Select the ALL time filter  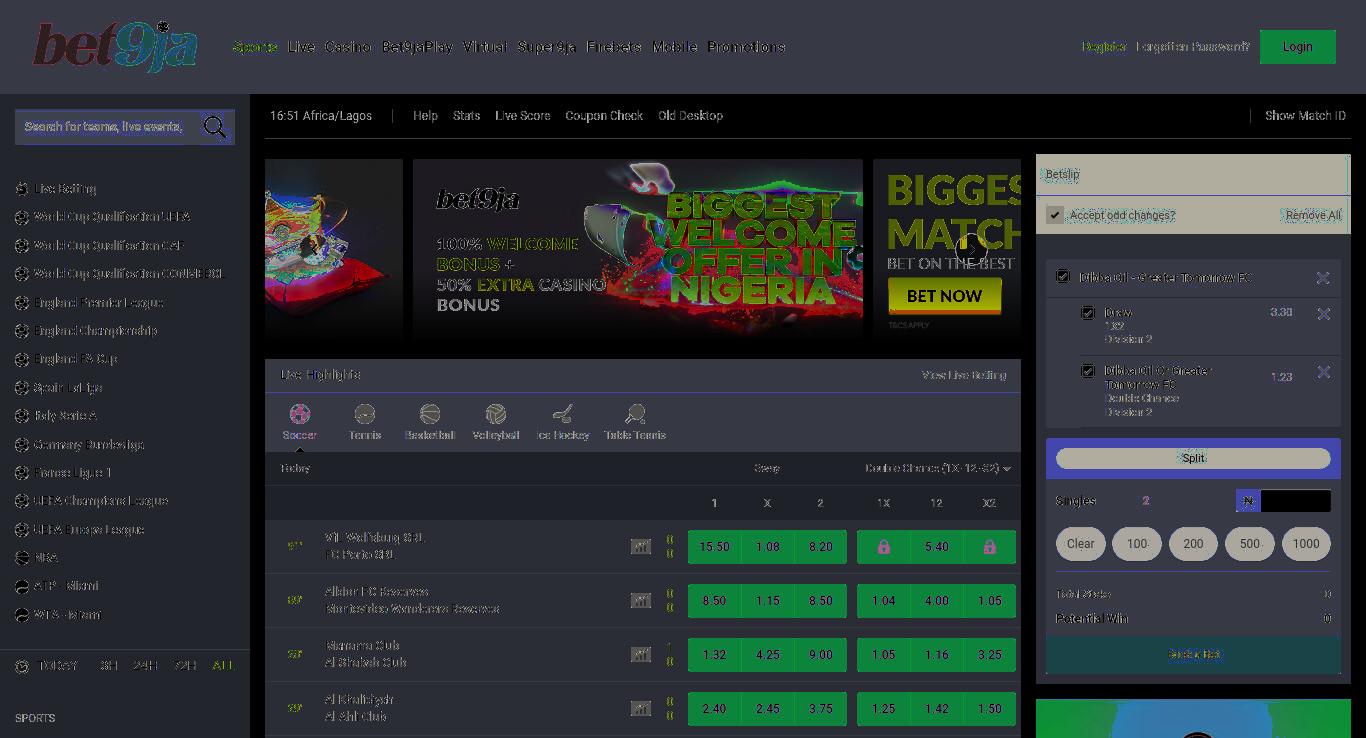pos(223,665)
